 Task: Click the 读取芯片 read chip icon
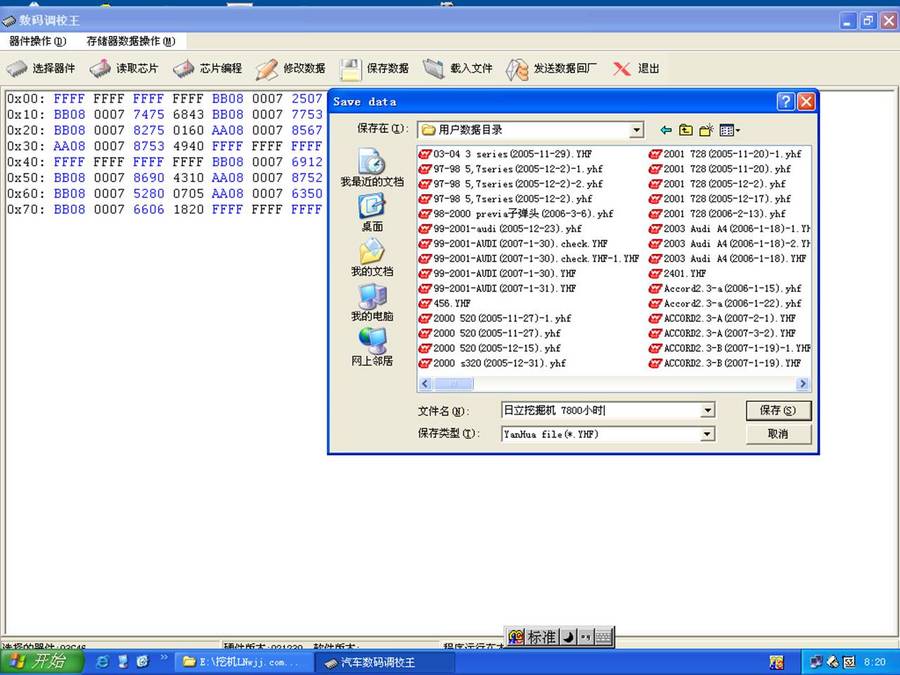pos(101,69)
